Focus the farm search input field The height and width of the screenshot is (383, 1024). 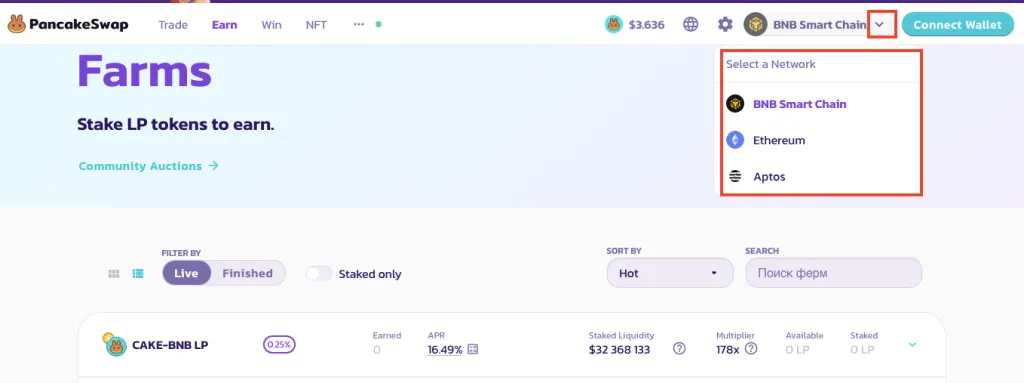point(833,273)
